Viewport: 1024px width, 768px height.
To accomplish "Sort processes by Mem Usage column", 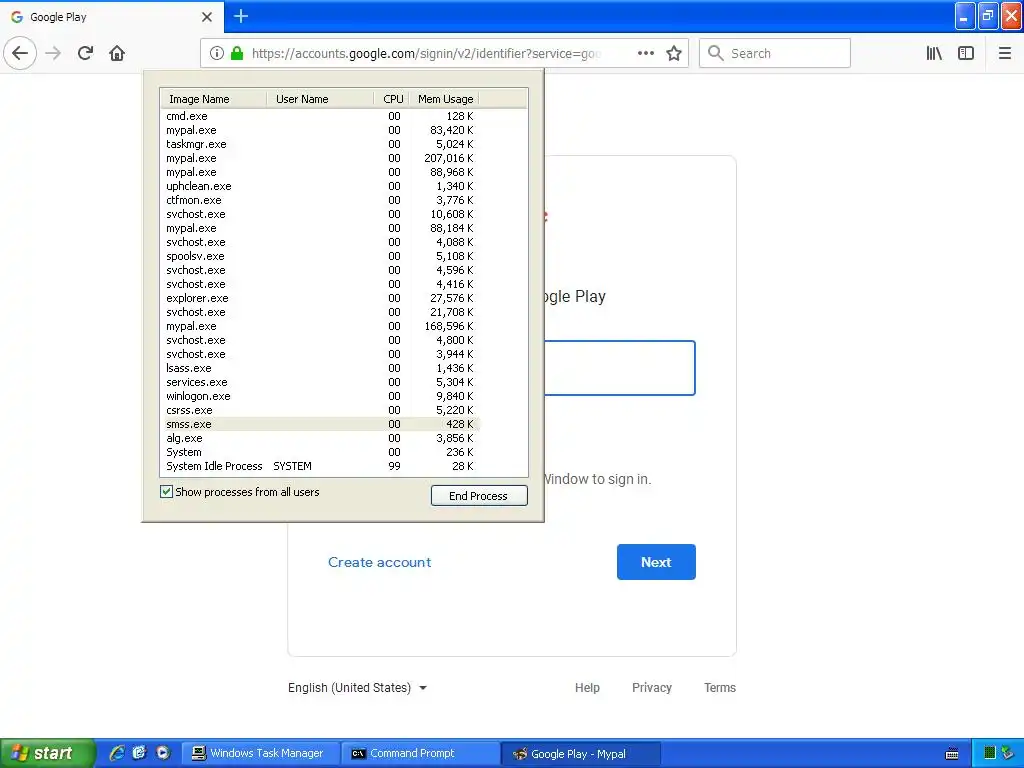I will tap(444, 99).
